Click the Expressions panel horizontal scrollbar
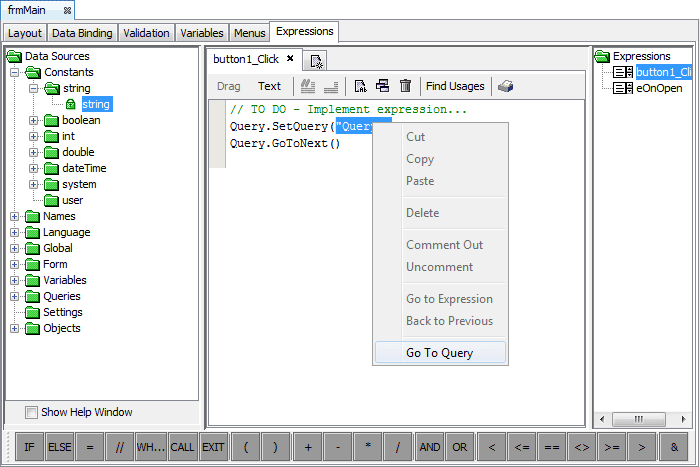Viewport: 700px width, 467px height. [638, 419]
